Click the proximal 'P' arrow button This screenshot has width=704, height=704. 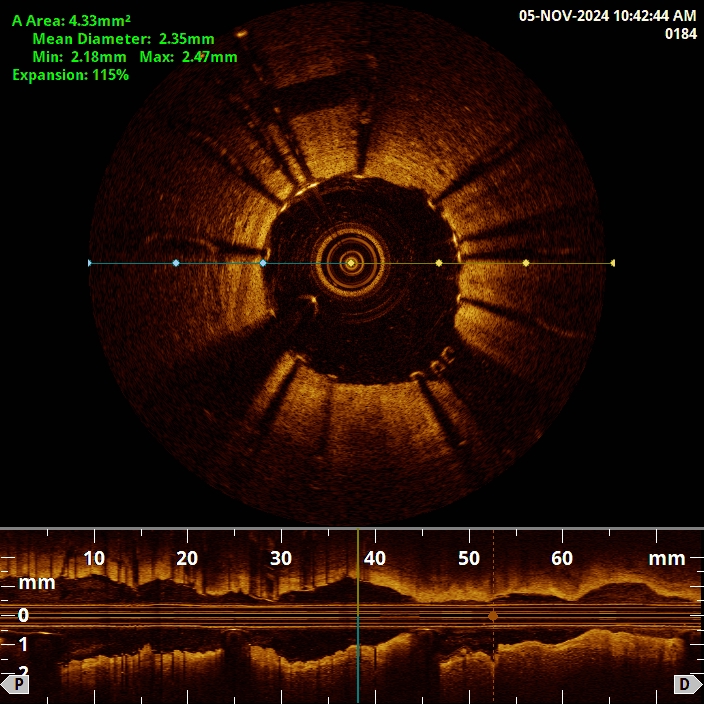point(15,684)
